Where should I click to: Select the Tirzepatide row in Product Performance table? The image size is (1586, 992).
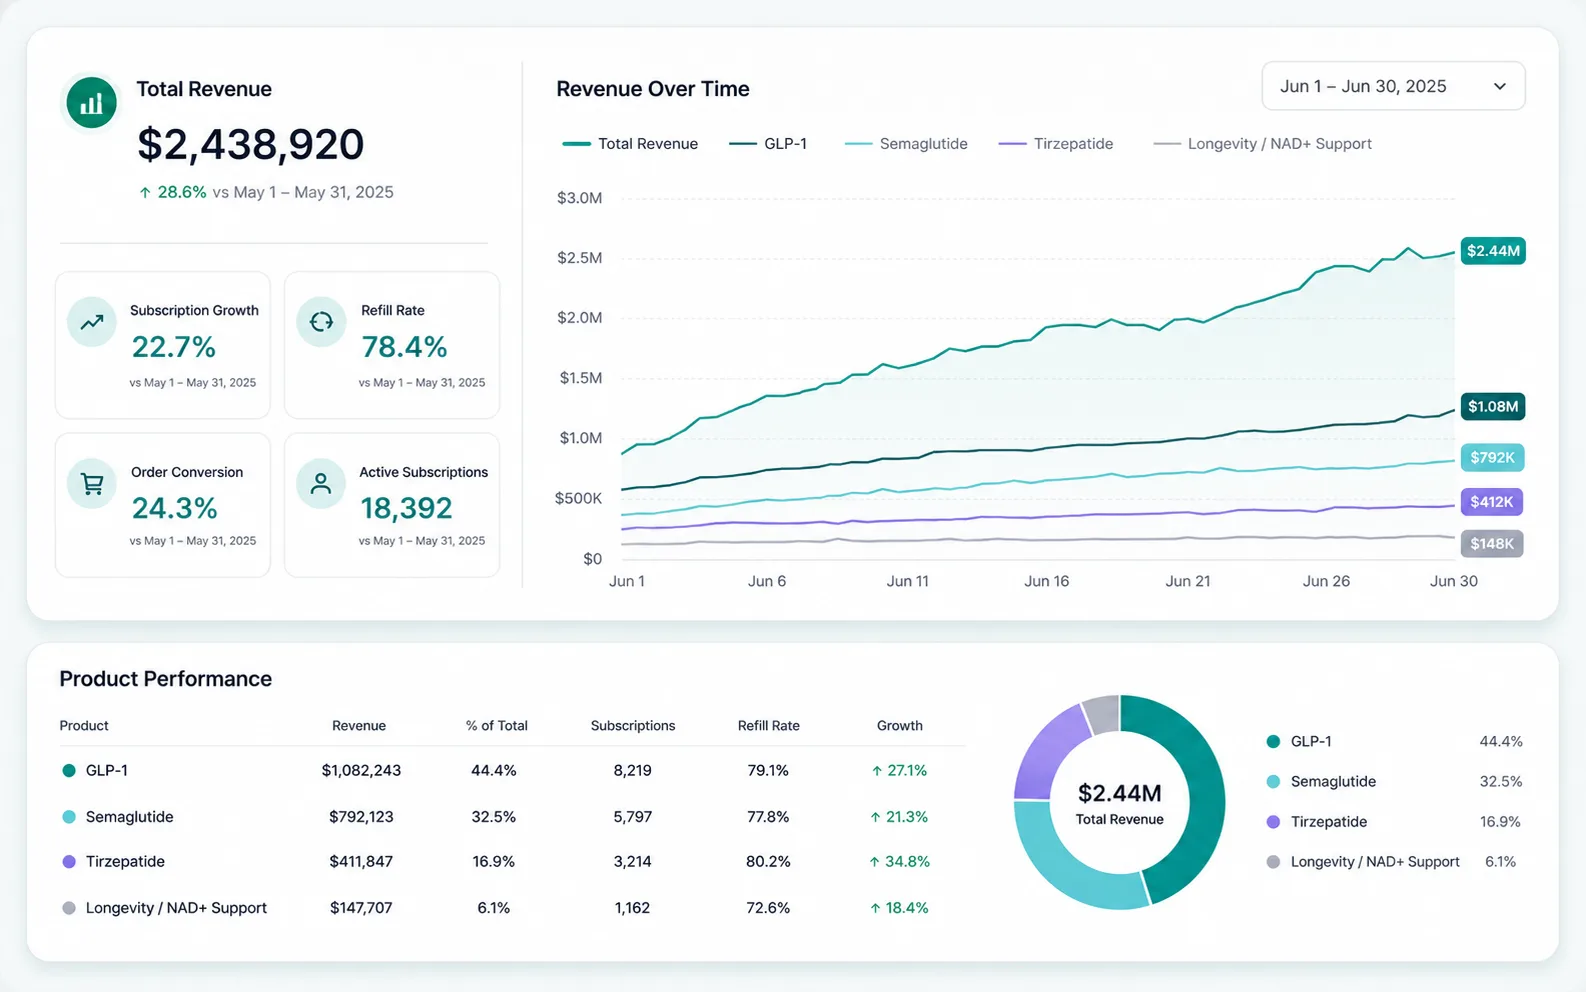click(x=512, y=862)
